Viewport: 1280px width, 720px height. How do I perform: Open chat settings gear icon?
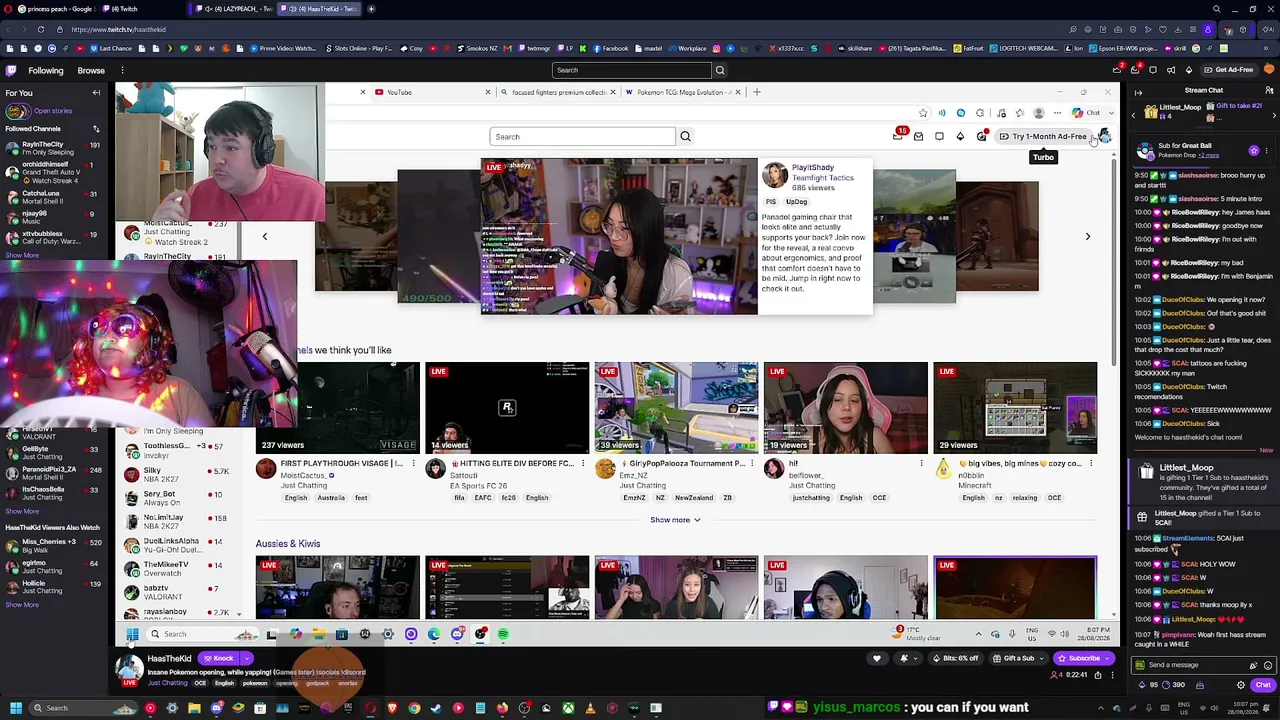click(1241, 685)
